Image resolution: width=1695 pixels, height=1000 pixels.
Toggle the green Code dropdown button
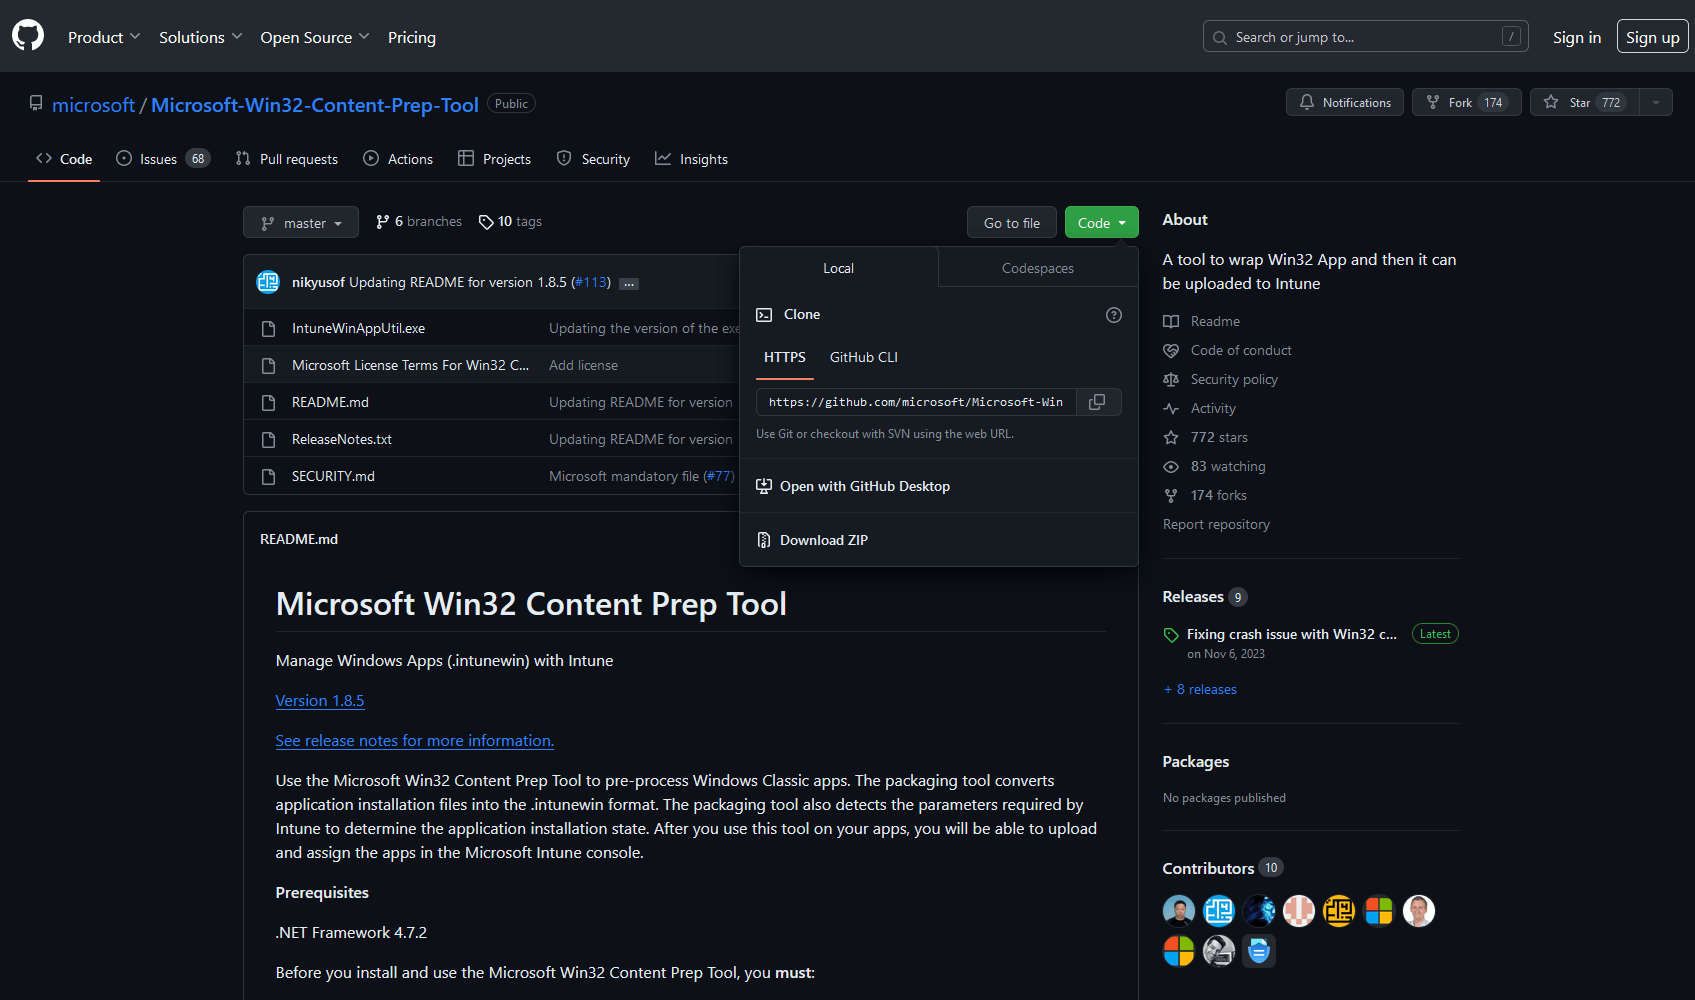pos(1102,222)
